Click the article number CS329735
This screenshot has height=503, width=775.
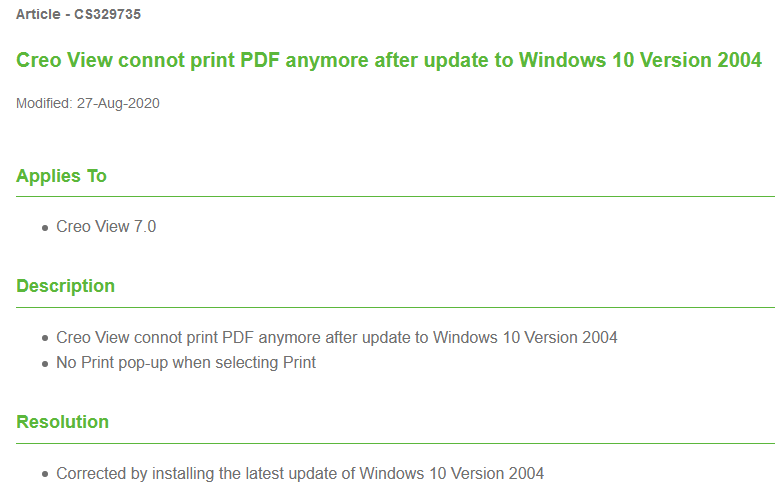click(x=107, y=14)
